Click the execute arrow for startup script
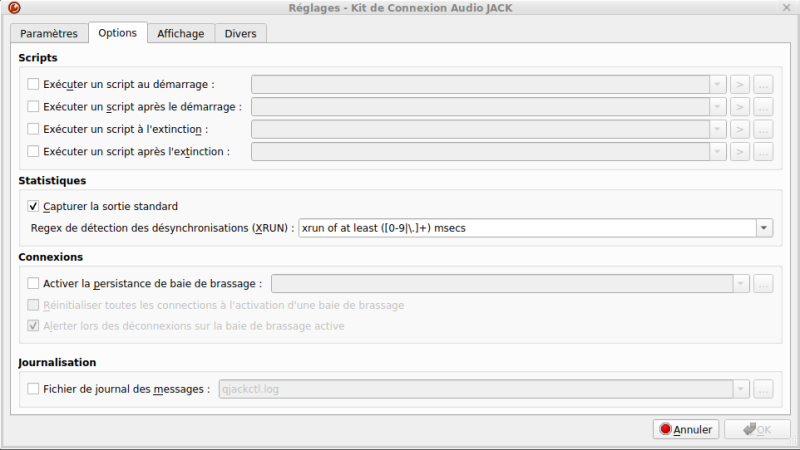 (x=740, y=85)
